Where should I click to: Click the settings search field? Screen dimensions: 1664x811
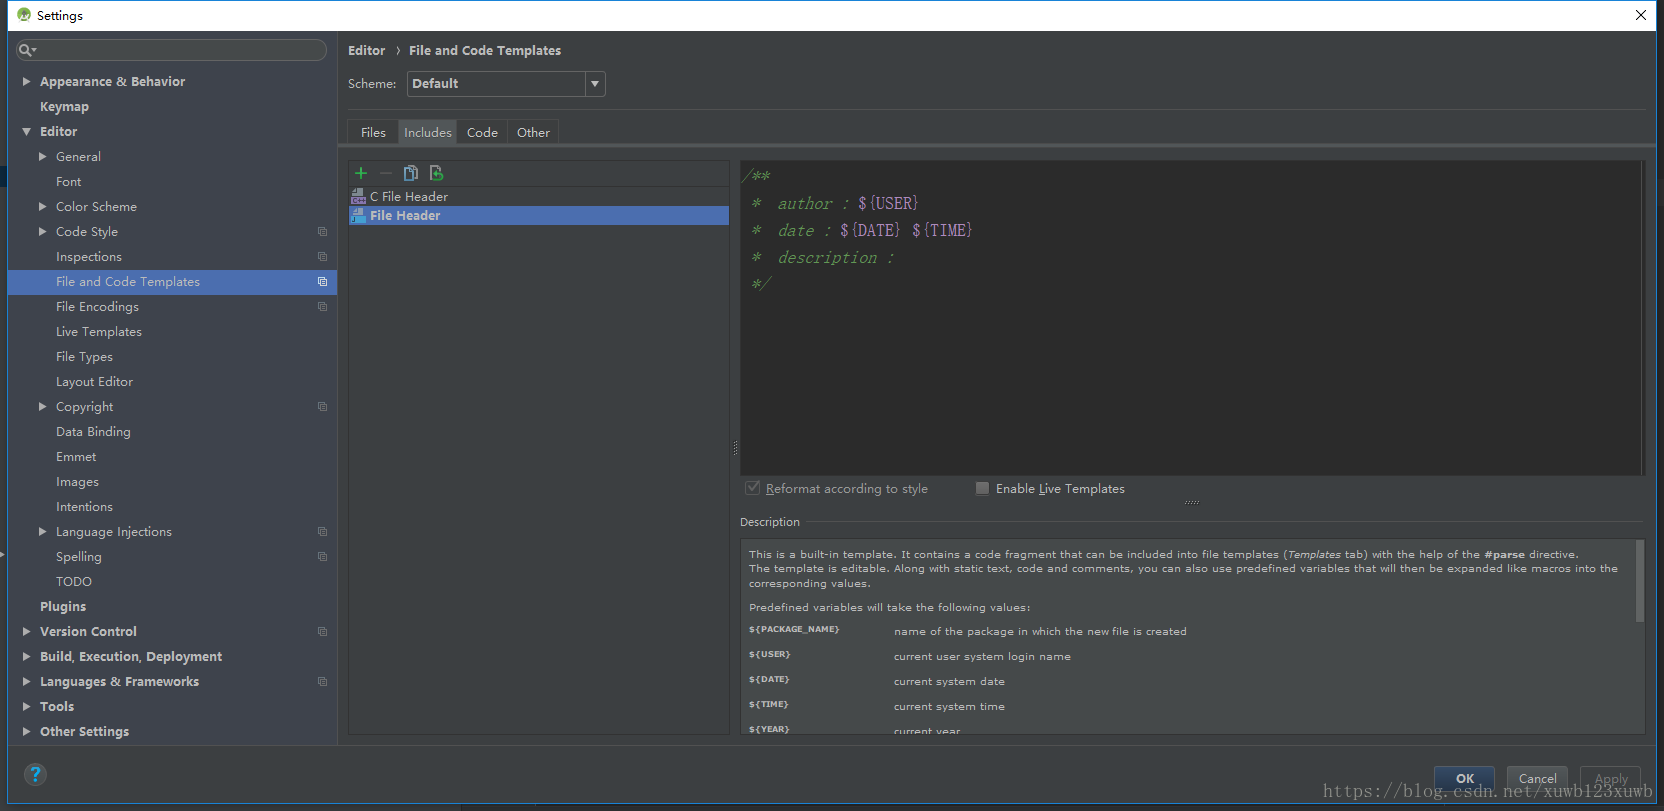click(172, 50)
